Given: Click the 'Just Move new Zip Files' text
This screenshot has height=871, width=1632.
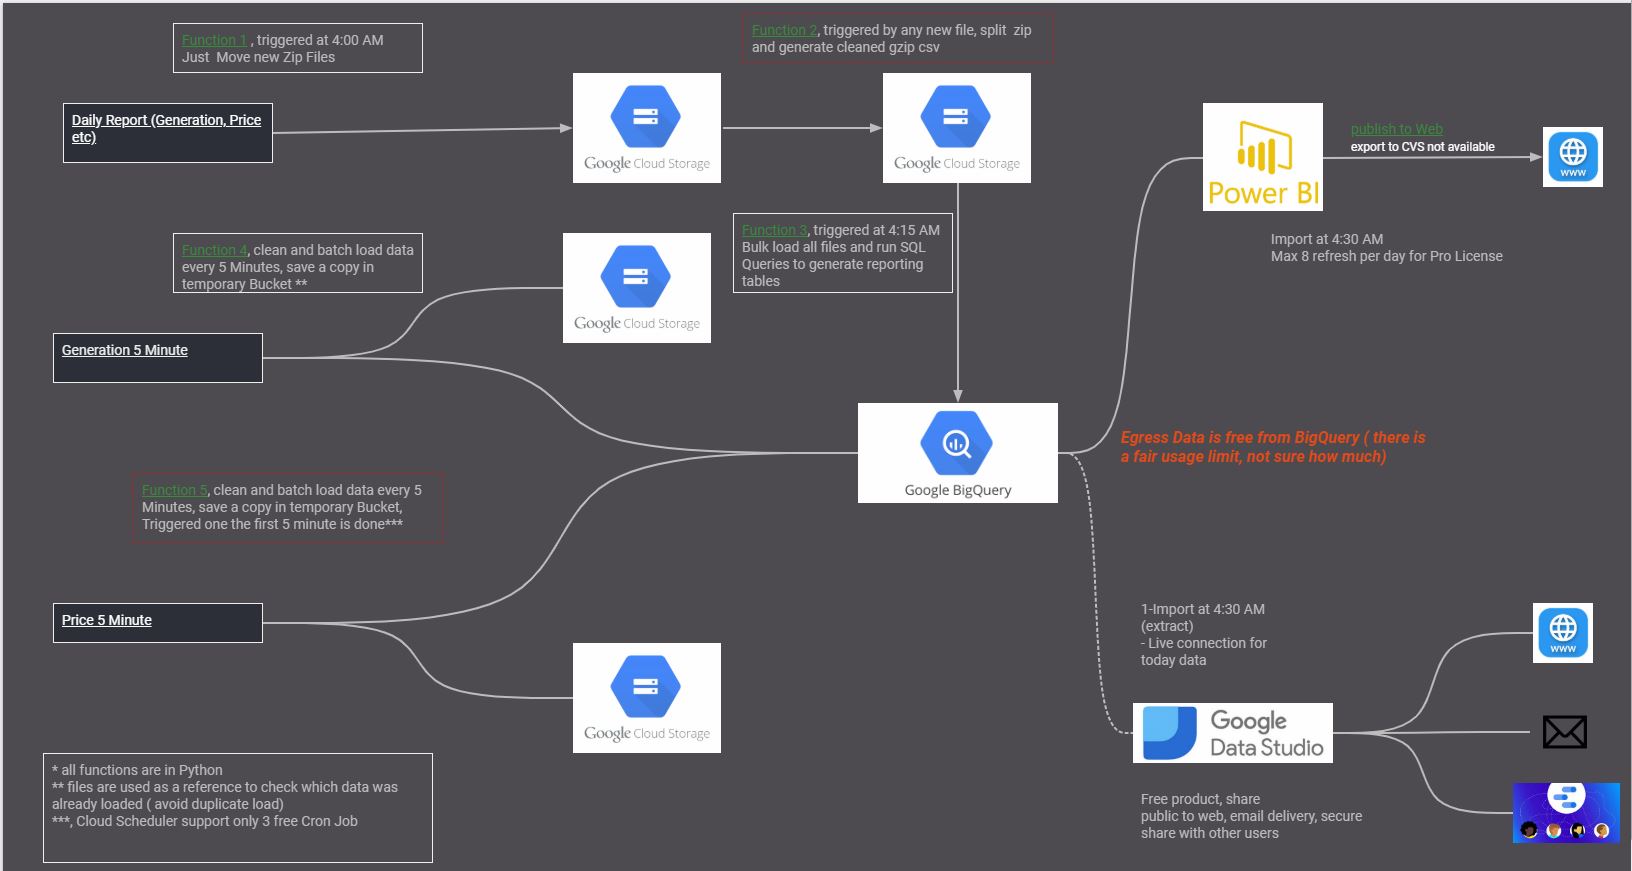Looking at the screenshot, I should coord(259,57).
